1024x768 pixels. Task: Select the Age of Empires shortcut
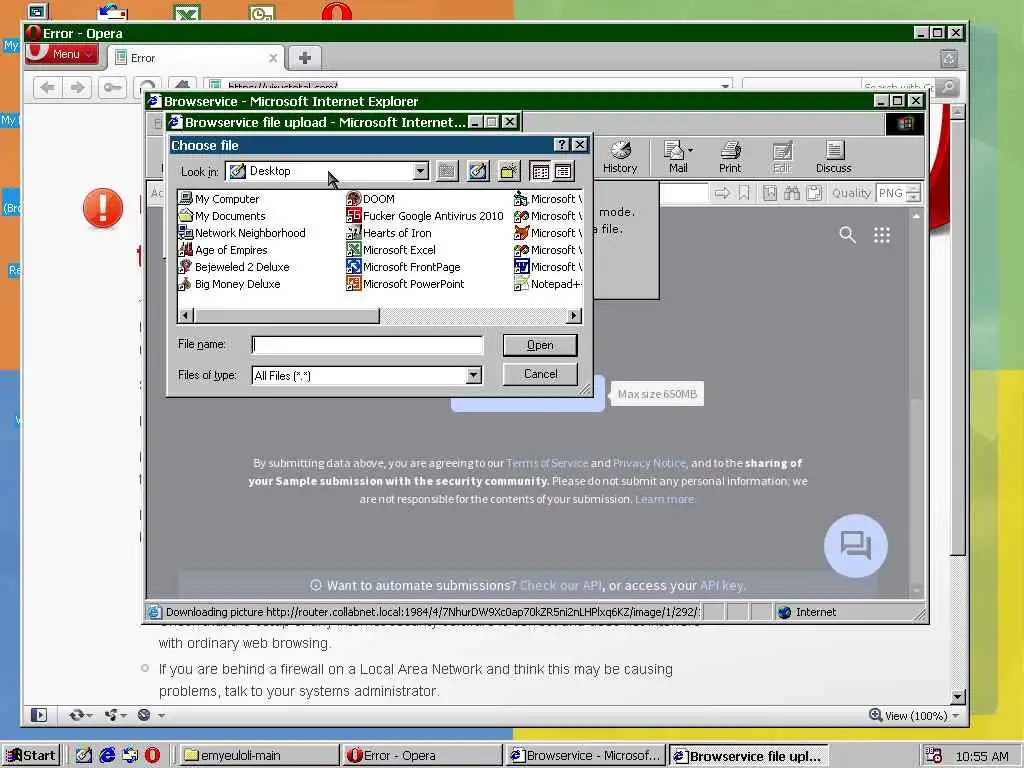(223, 249)
